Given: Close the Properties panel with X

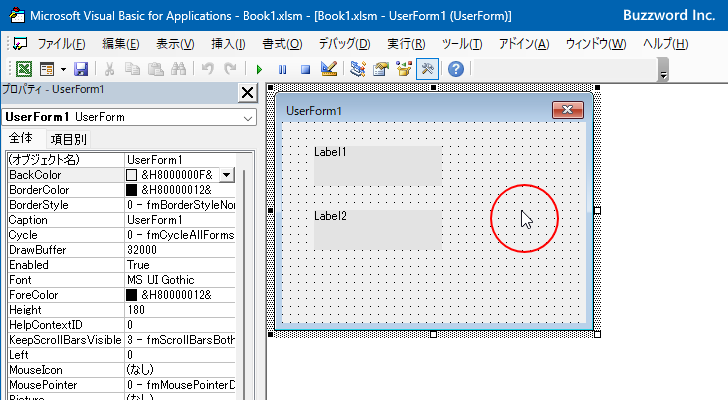Looking at the screenshot, I should tap(247, 93).
